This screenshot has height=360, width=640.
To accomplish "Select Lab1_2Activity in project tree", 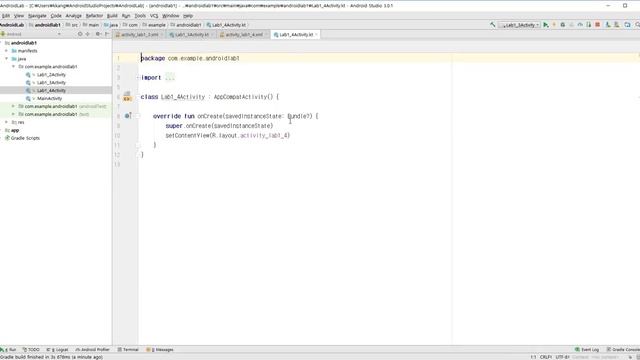I will point(51,75).
